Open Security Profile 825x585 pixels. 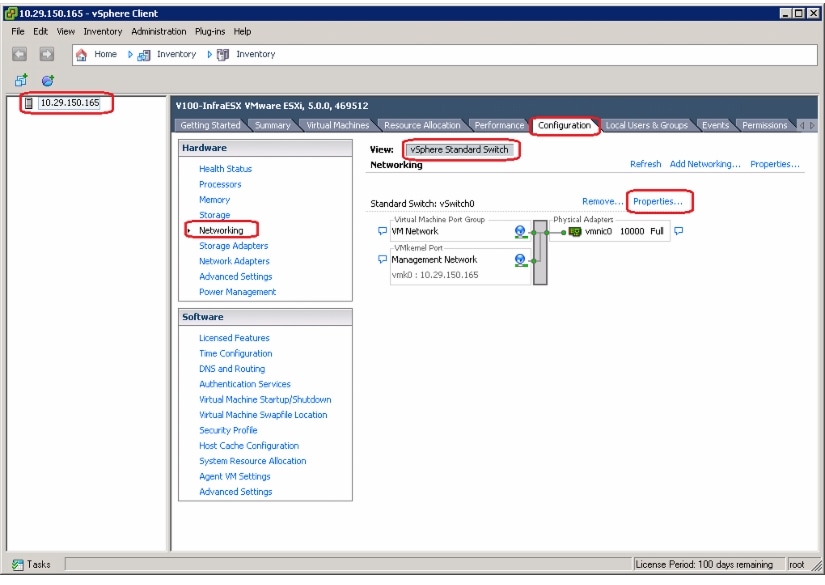pyautogui.click(x=228, y=430)
